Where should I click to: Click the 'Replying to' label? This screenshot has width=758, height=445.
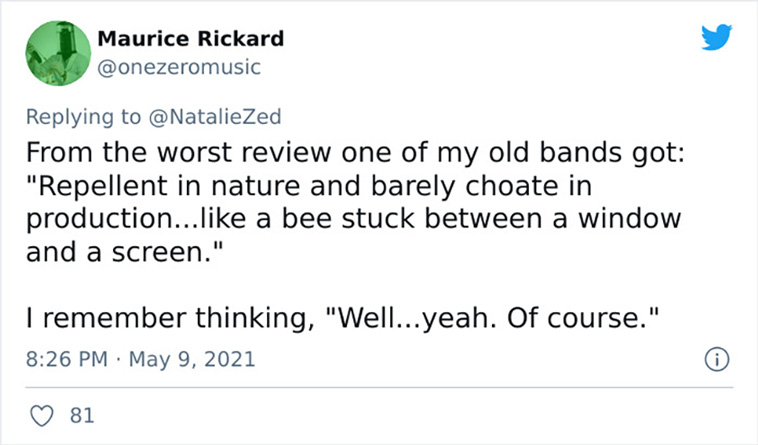click(83, 117)
